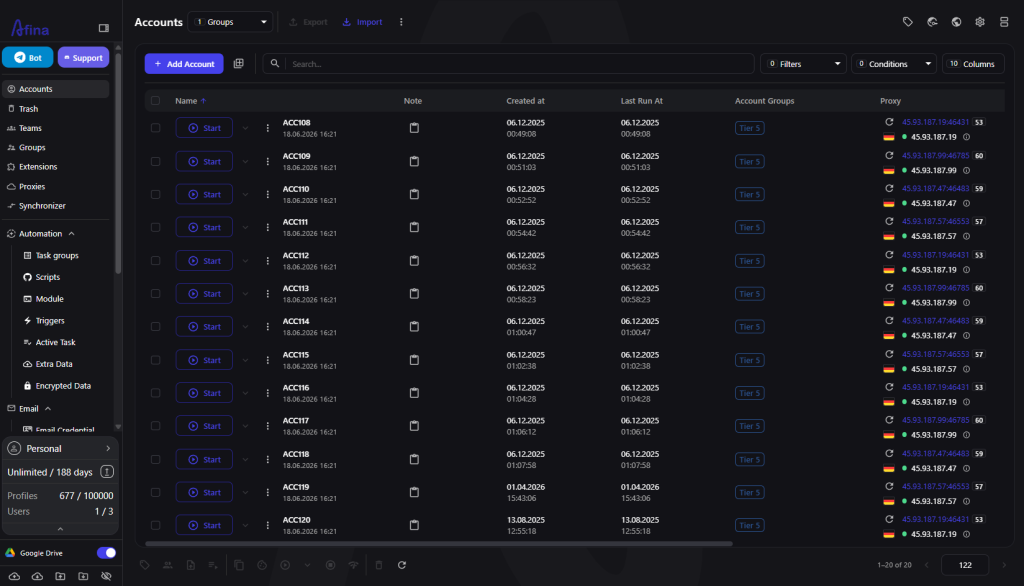Click the Support button

(84, 57)
